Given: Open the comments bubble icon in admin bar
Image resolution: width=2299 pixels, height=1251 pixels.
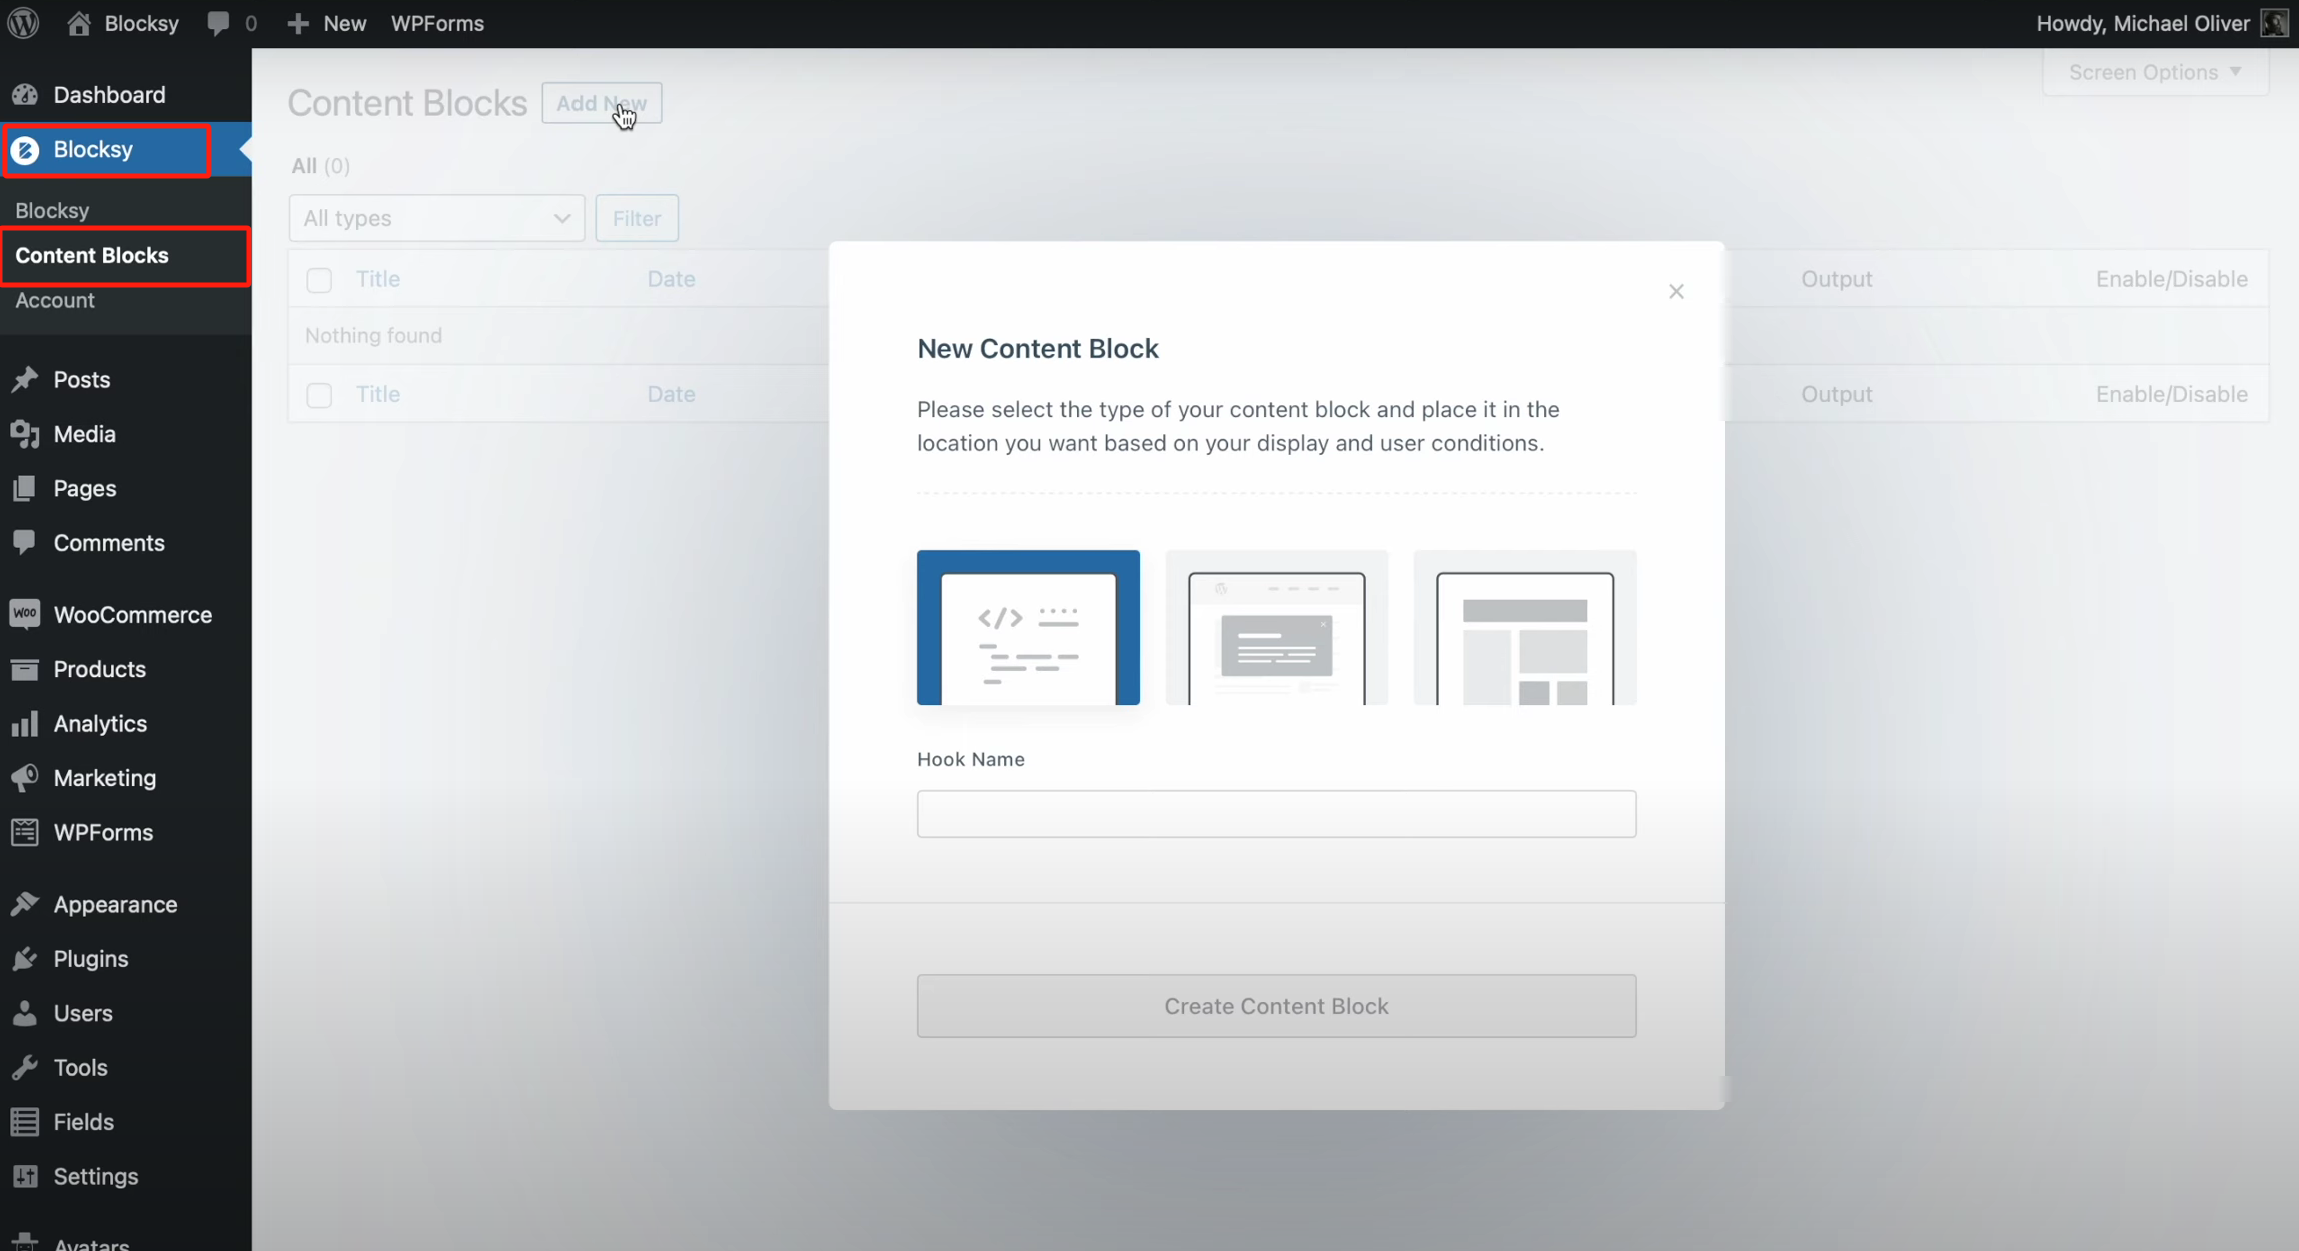Looking at the screenshot, I should [218, 23].
